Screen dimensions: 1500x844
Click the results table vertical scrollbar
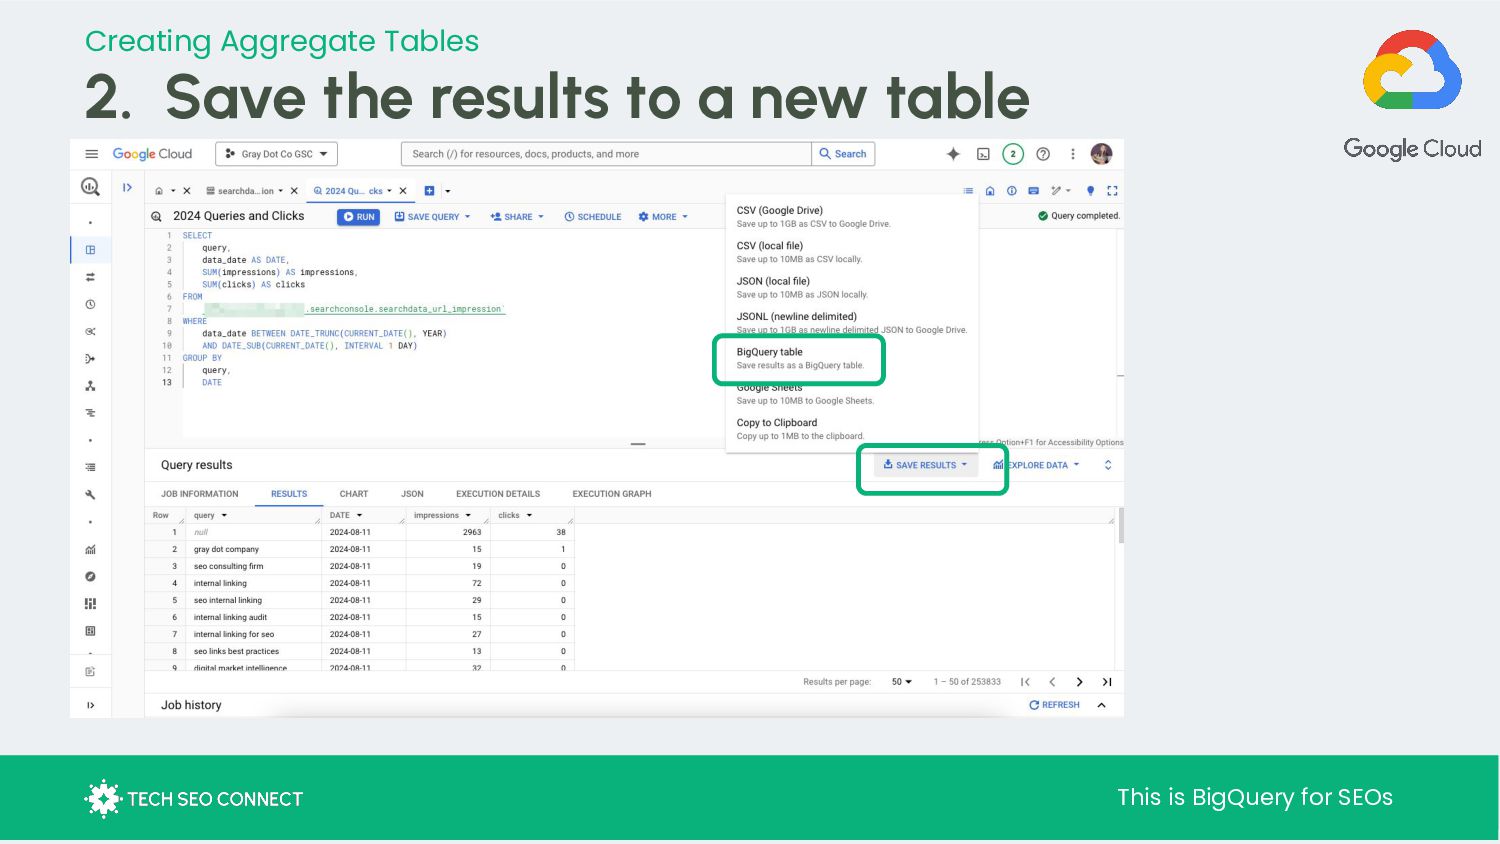[1121, 525]
